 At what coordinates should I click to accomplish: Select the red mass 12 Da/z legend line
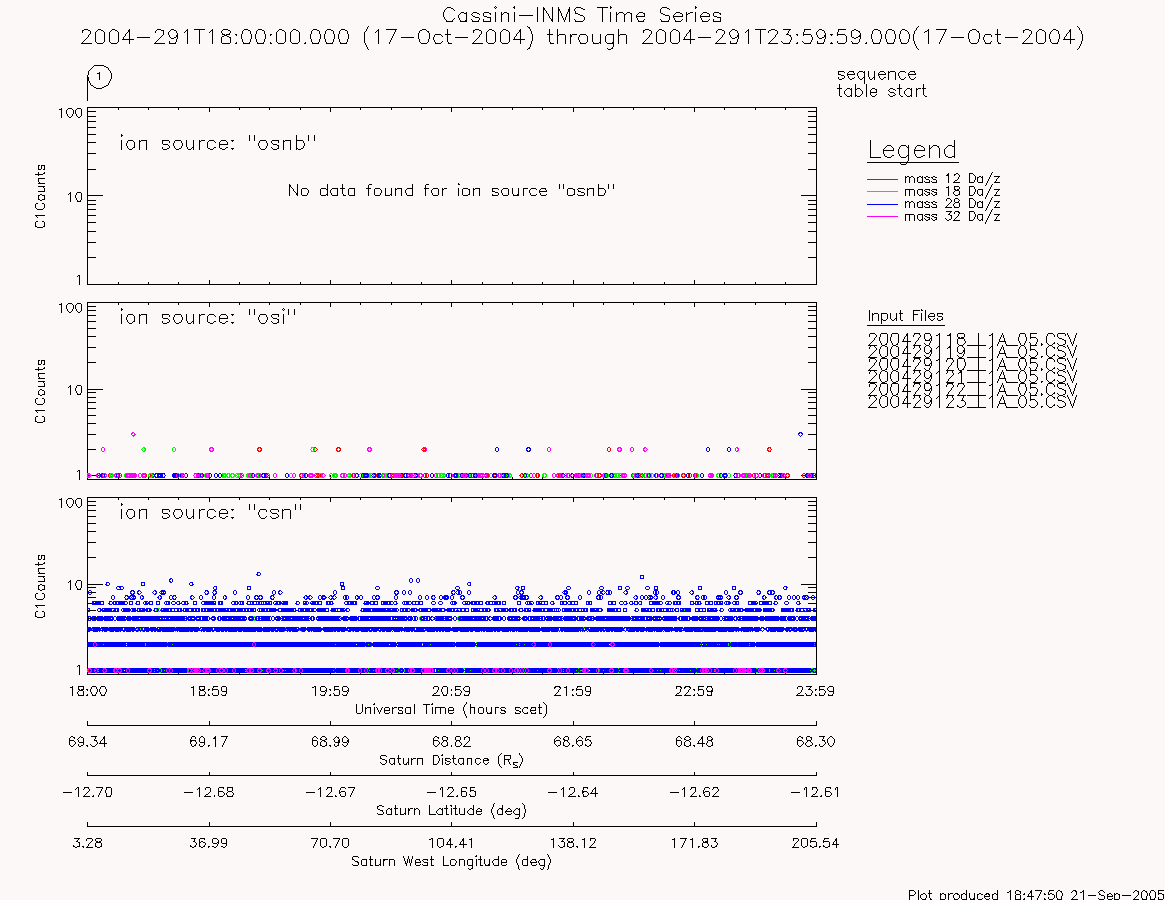click(883, 179)
